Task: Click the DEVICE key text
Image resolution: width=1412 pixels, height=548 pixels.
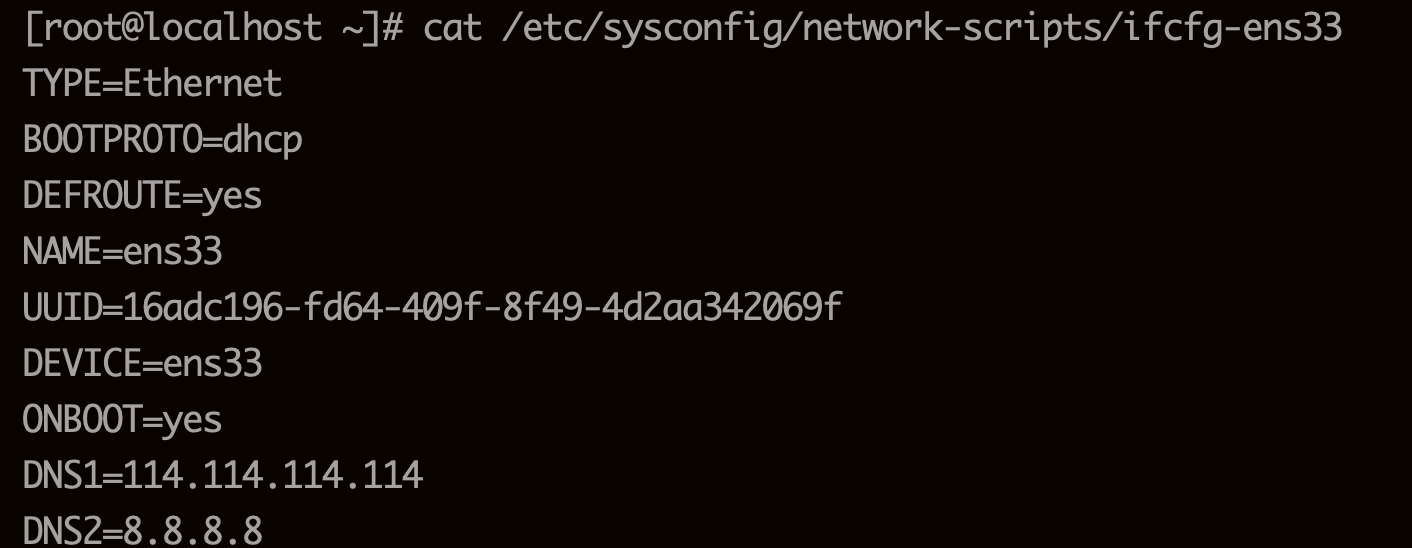Action: (x=82, y=363)
